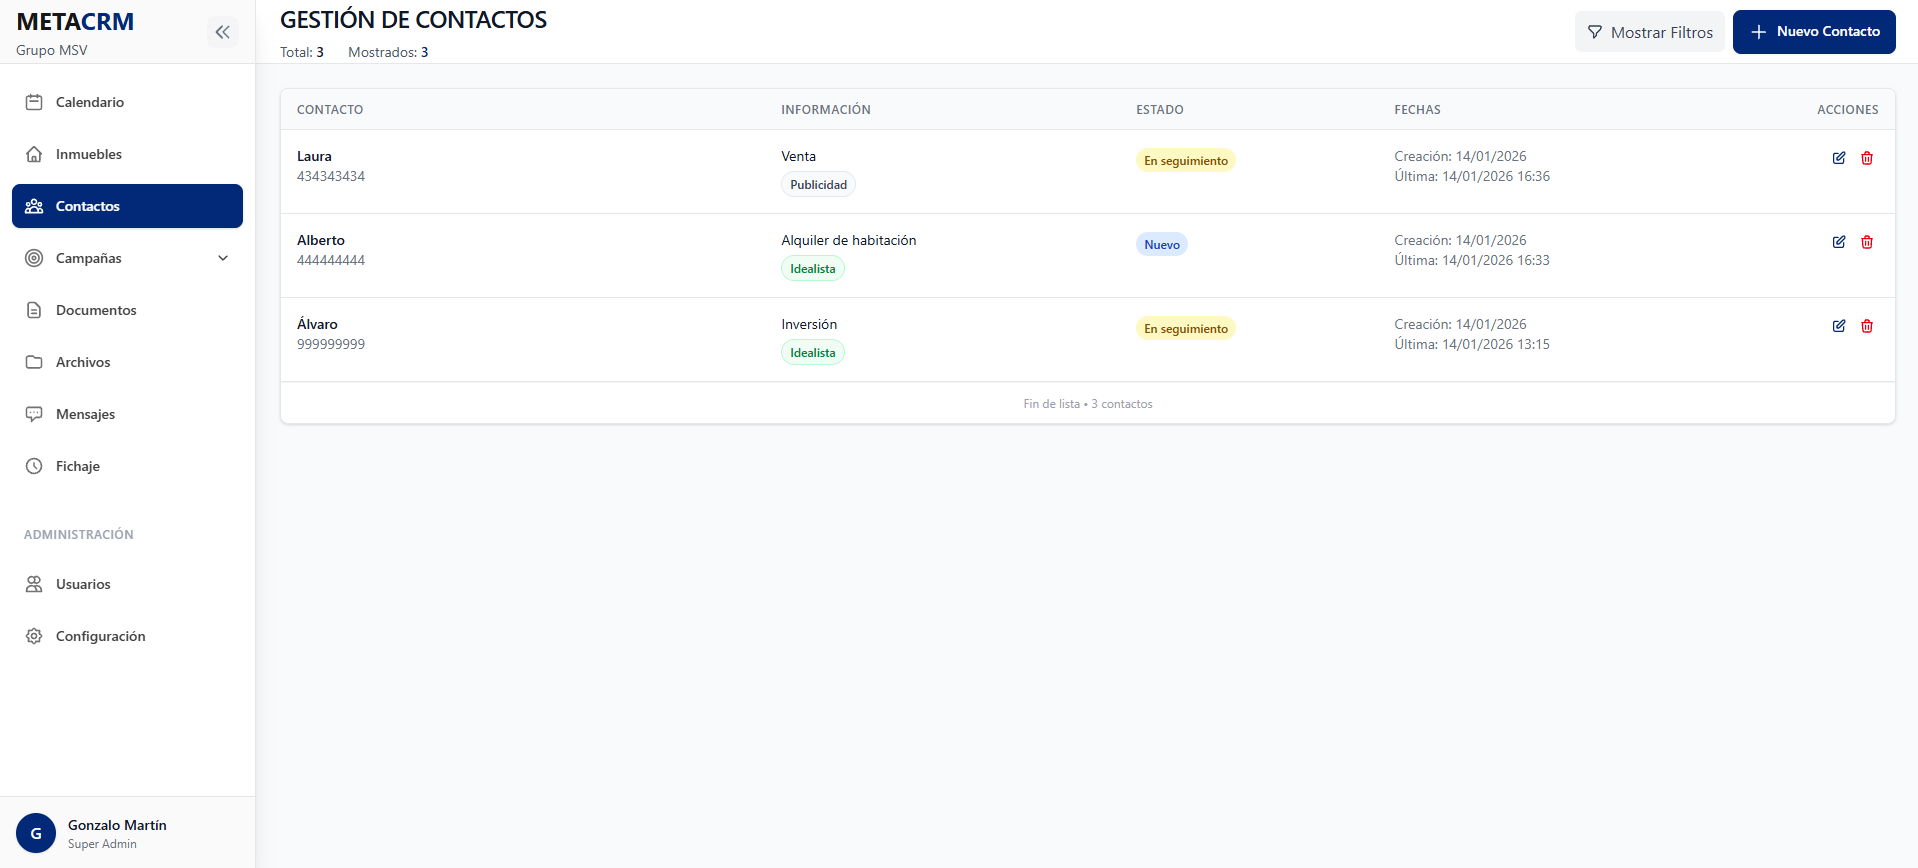Screen dimensions: 1918x868
Task: Delete the Alberto contact via trash icon
Action: pos(1866,242)
